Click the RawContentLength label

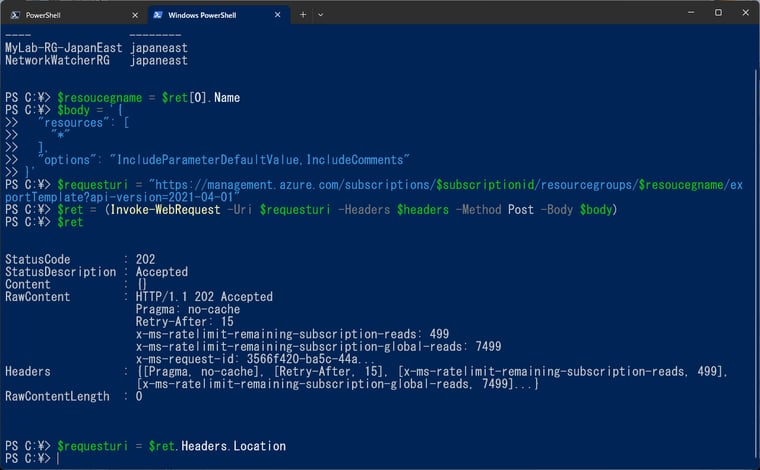pos(57,397)
